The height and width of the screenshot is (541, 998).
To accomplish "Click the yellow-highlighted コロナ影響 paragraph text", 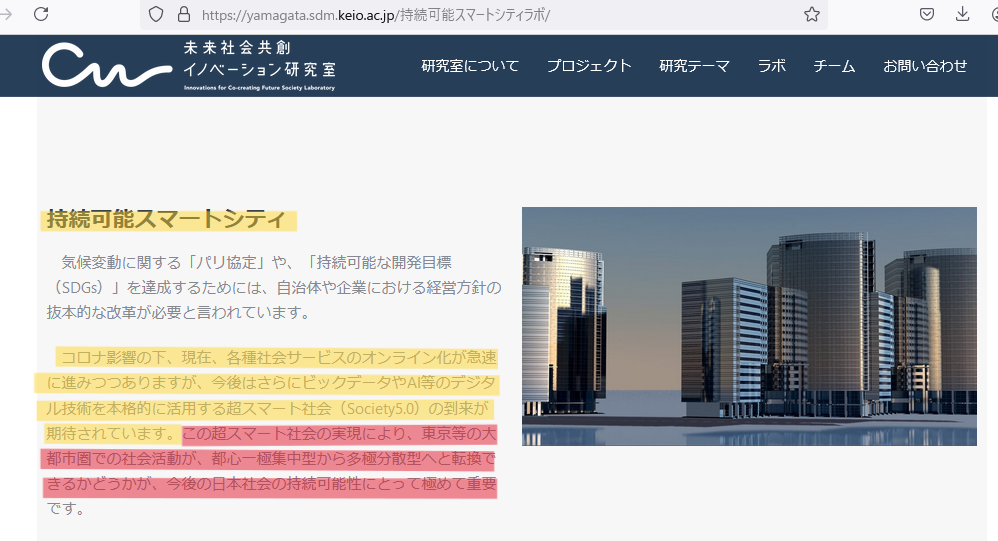I will tap(270, 384).
